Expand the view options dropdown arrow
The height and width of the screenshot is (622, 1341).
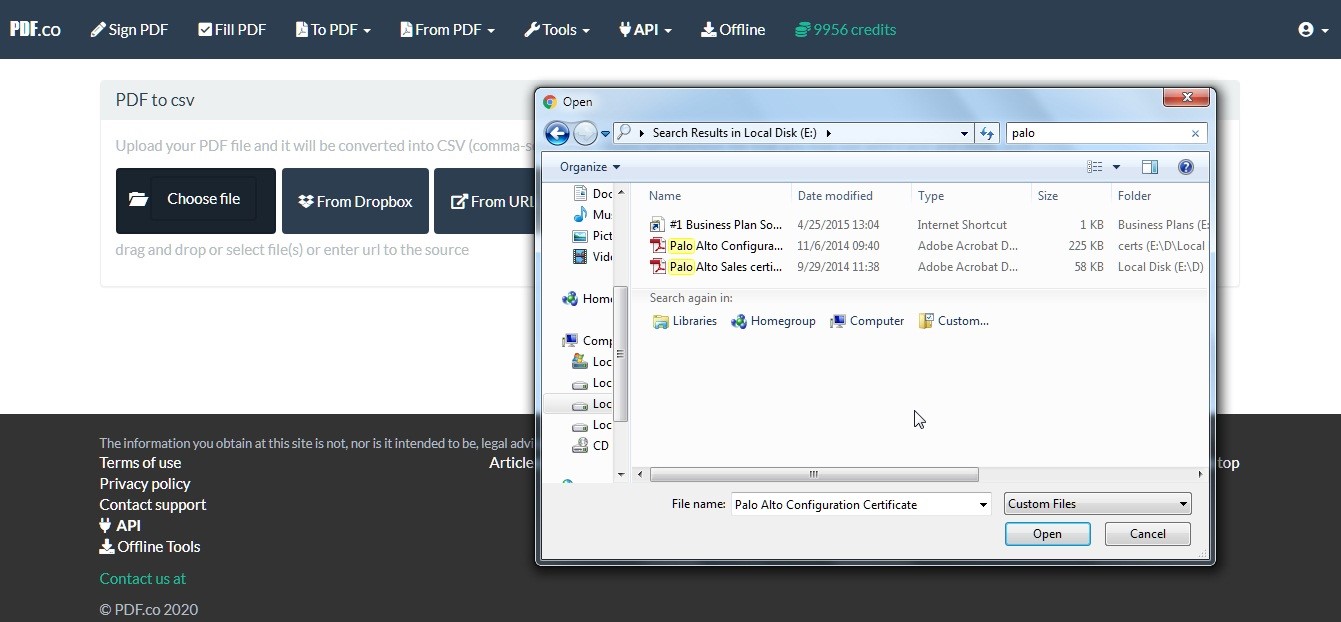pyautogui.click(x=1116, y=167)
